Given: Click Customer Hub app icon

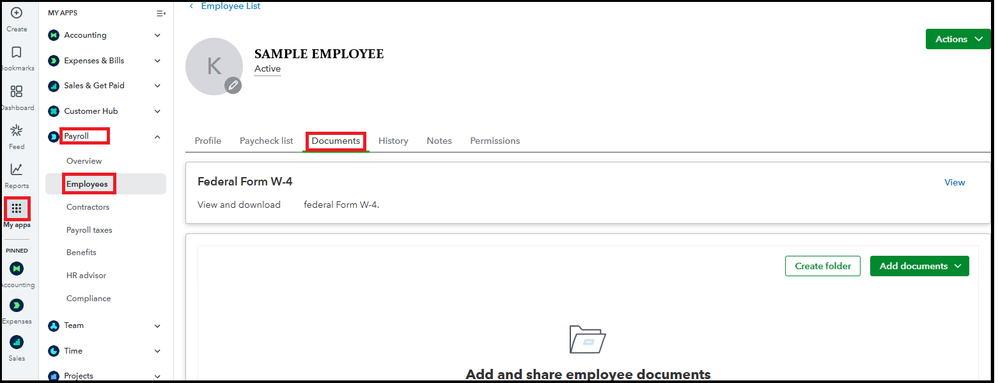Looking at the screenshot, I should click(x=54, y=111).
